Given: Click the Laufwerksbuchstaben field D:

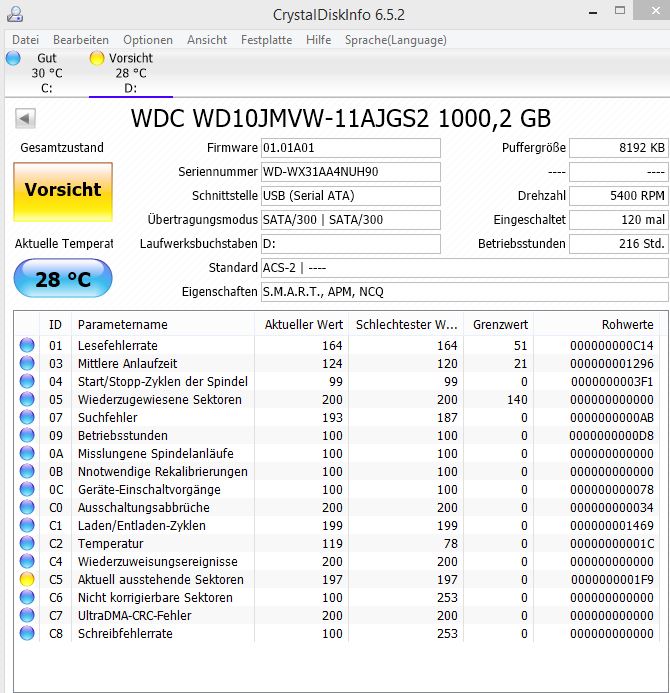Looking at the screenshot, I should point(350,244).
